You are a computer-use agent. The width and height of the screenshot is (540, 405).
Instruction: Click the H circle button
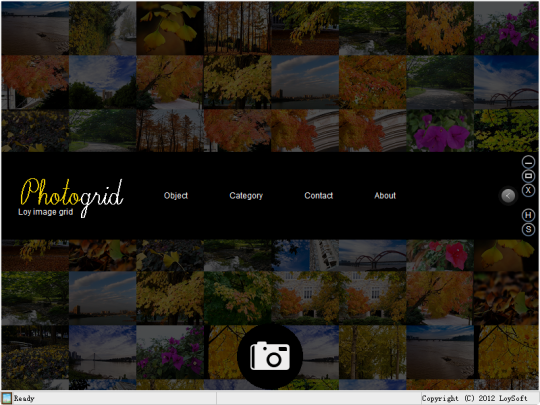[x=528, y=216]
